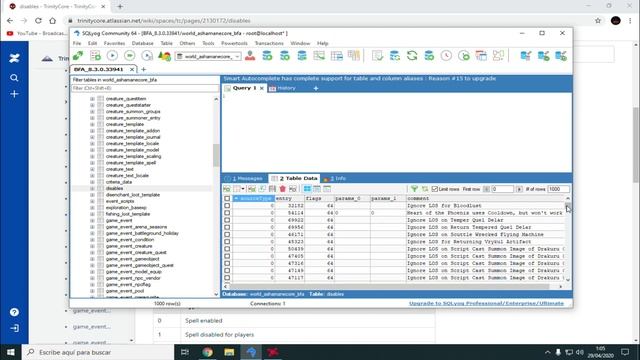Click the green filter funnel icon
Image resolution: width=640 pixels, height=360 pixels.
pyautogui.click(x=414, y=189)
